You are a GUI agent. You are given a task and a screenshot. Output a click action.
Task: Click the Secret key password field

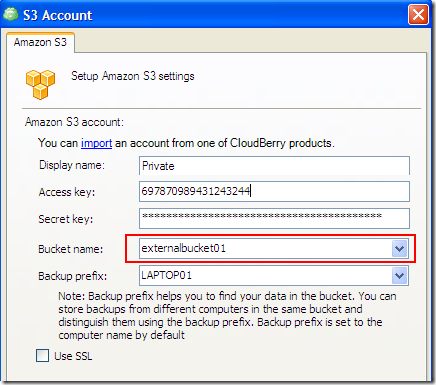coord(274,218)
